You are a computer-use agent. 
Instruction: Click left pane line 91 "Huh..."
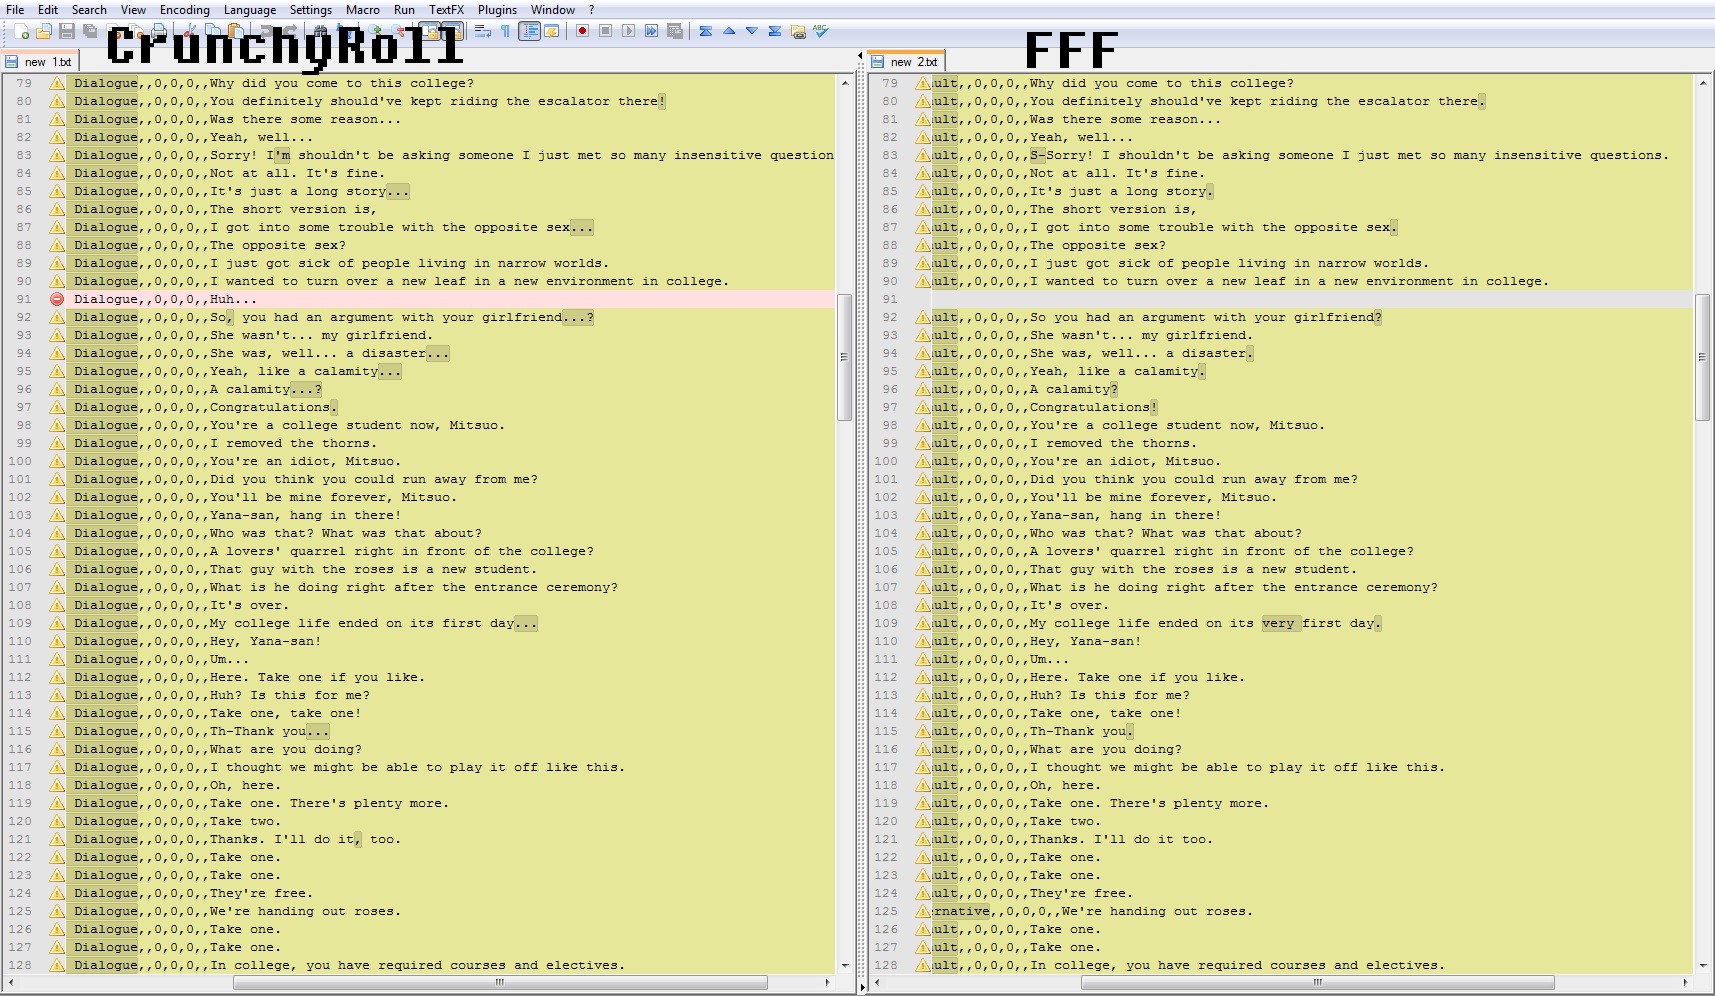click(x=233, y=299)
